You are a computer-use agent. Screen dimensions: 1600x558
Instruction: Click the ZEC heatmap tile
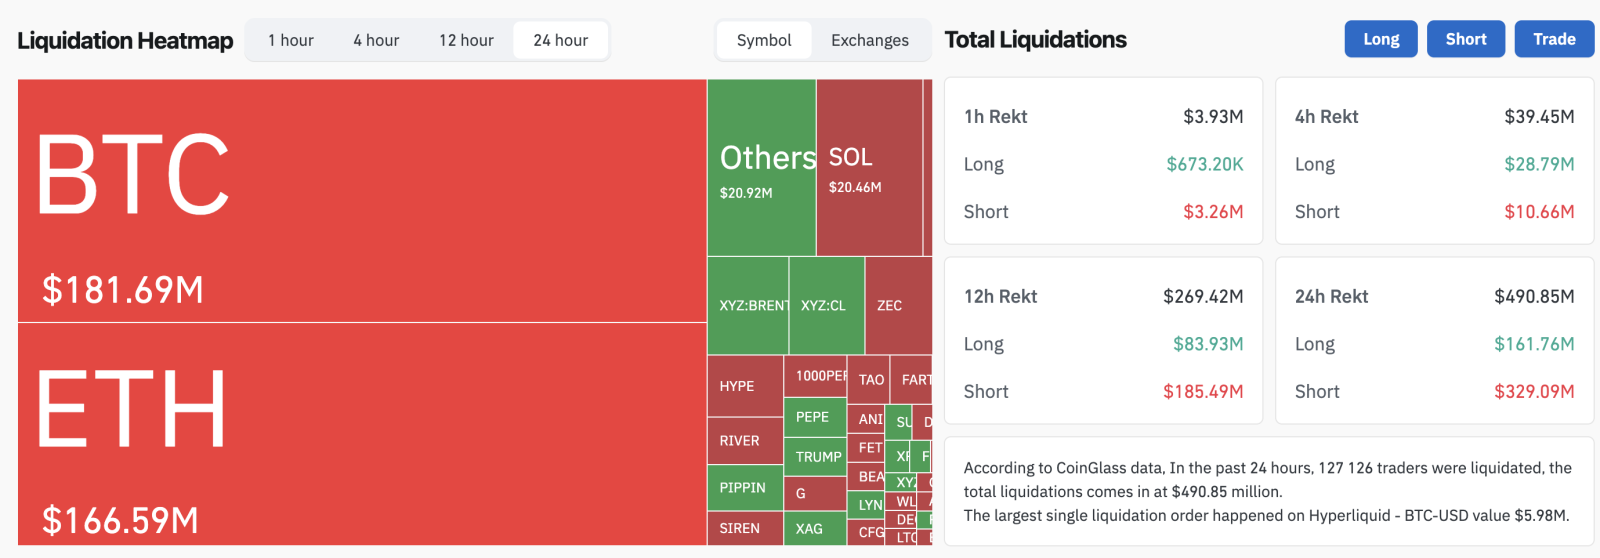pyautogui.click(x=897, y=305)
